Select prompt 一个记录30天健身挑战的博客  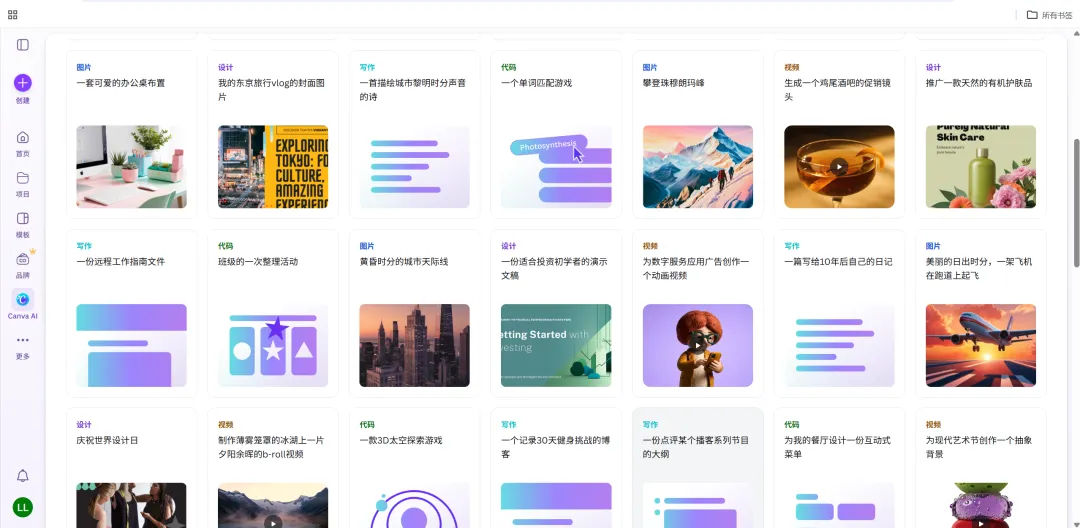(554, 447)
